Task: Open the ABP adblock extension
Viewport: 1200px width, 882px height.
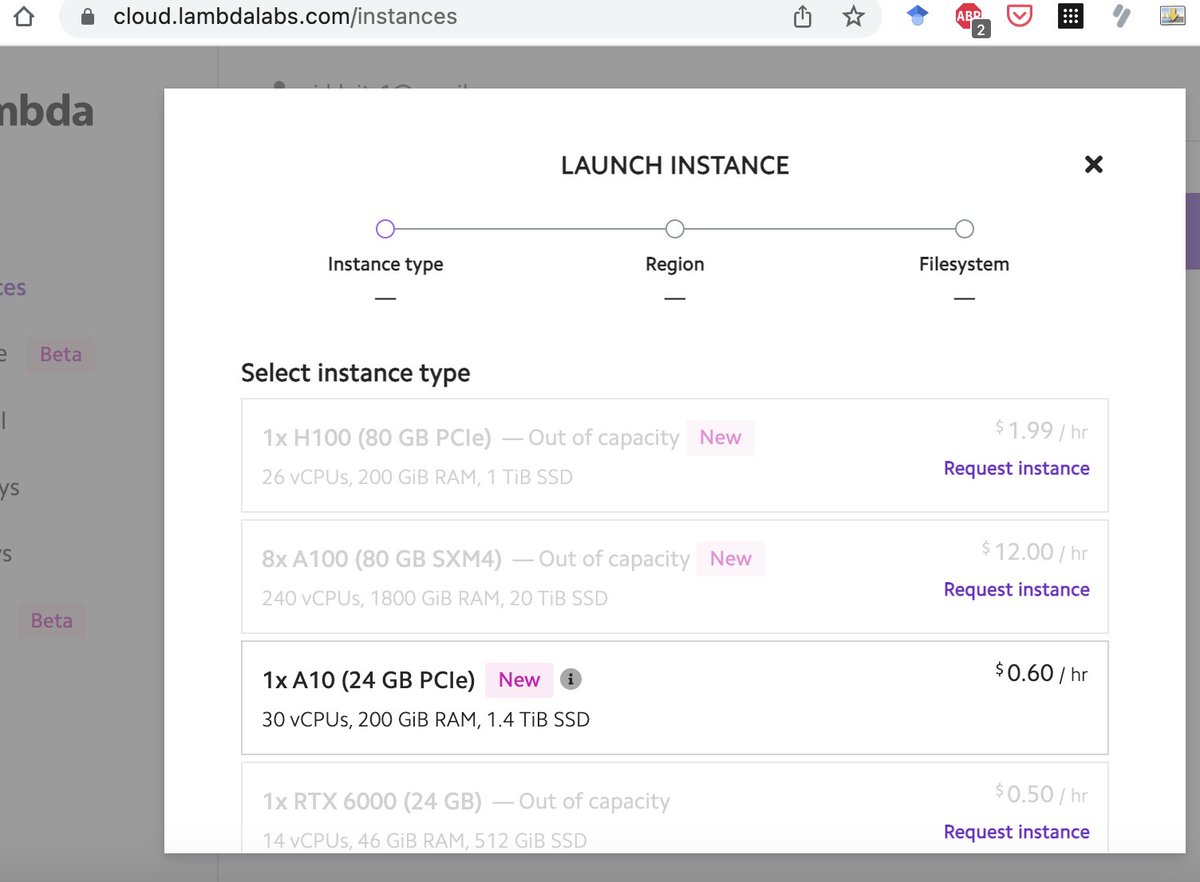Action: pos(969,18)
